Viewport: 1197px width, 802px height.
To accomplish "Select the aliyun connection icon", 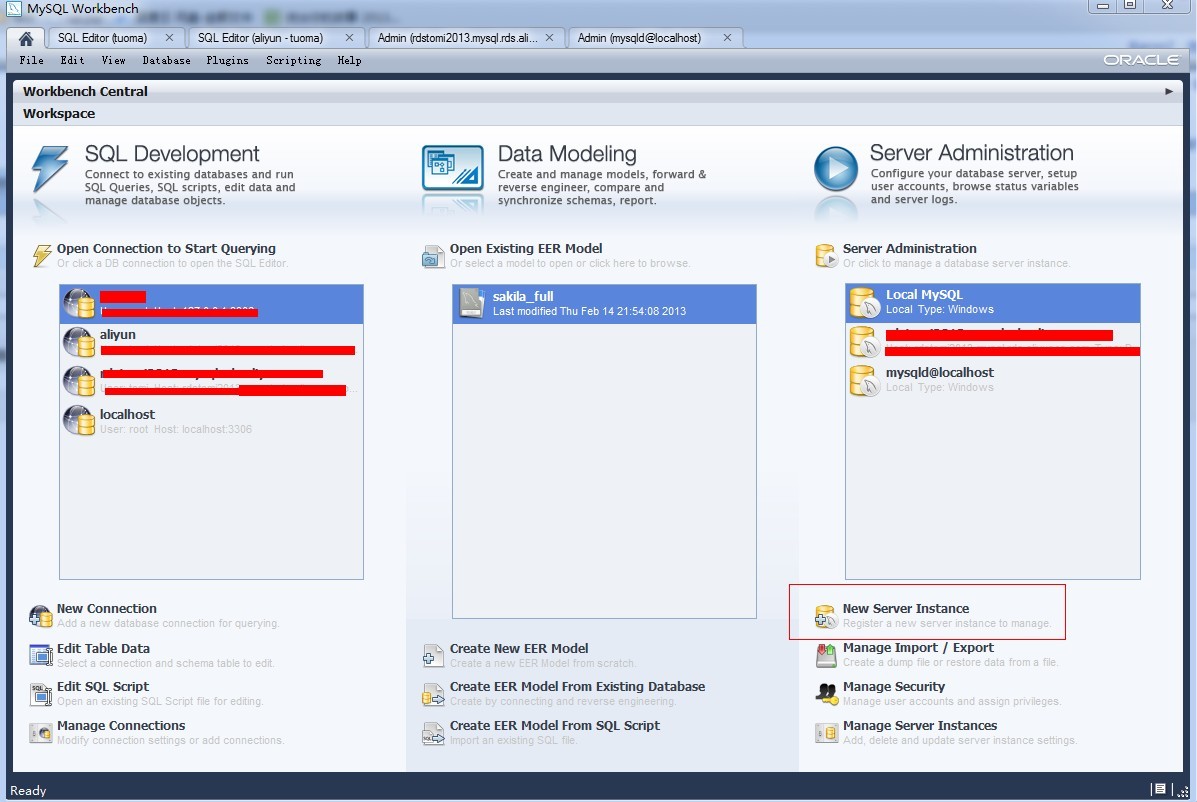I will [x=79, y=342].
